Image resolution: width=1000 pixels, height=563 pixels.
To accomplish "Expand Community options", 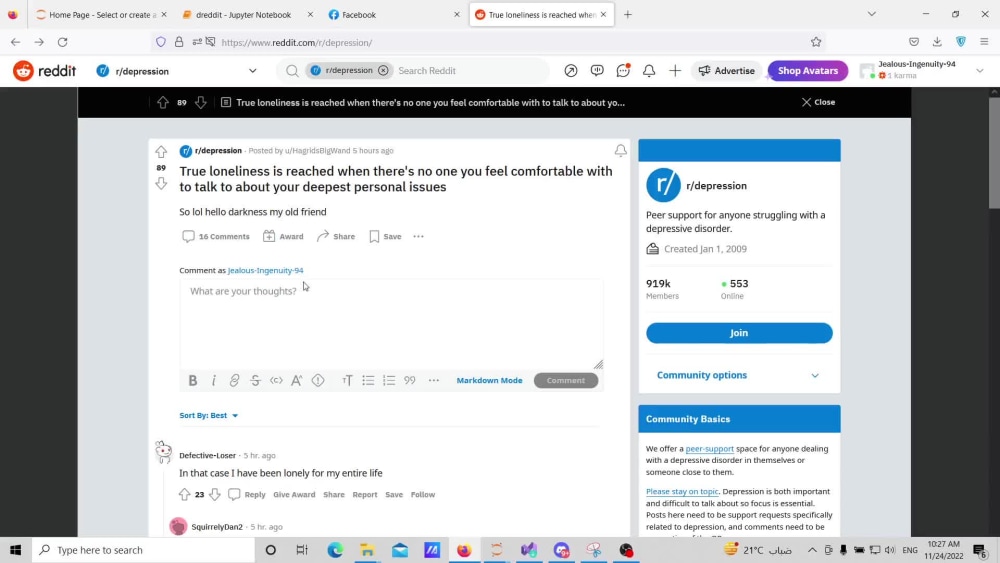I will (739, 375).
